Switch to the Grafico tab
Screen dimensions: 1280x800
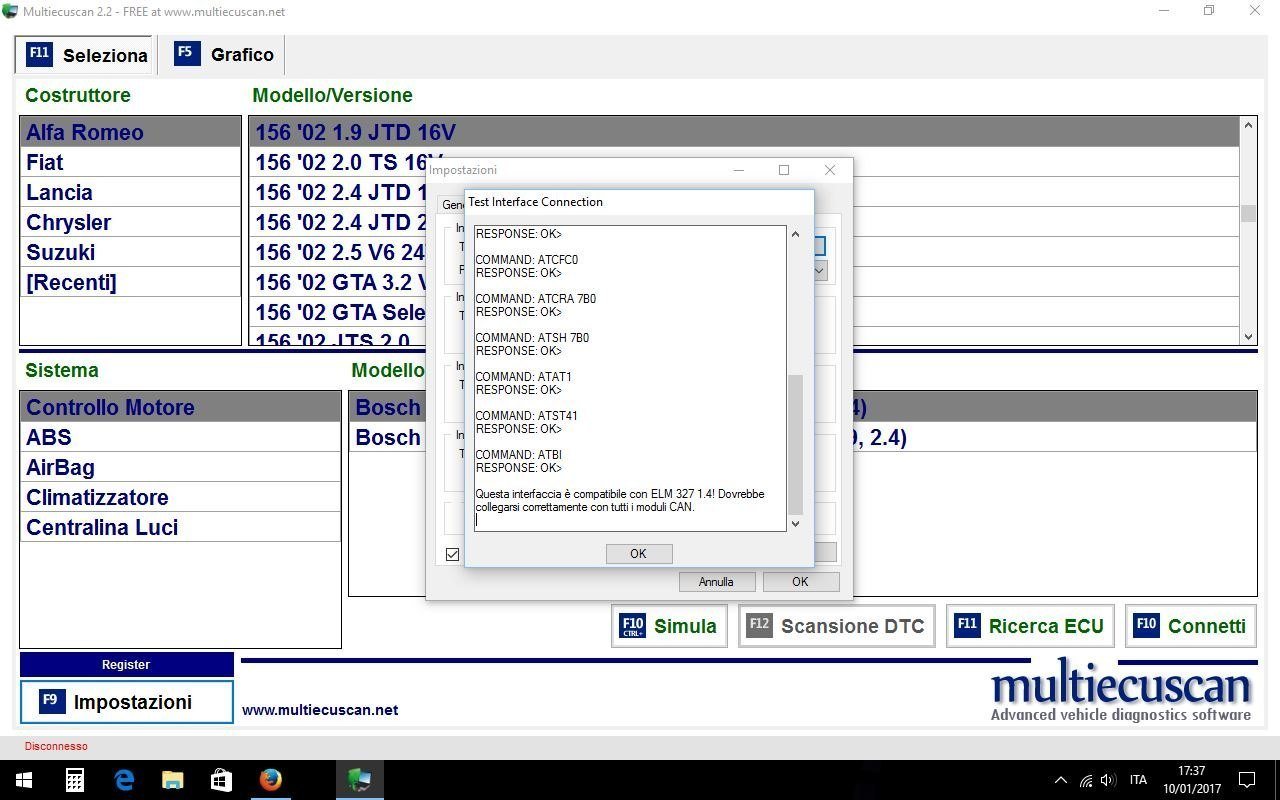point(223,55)
